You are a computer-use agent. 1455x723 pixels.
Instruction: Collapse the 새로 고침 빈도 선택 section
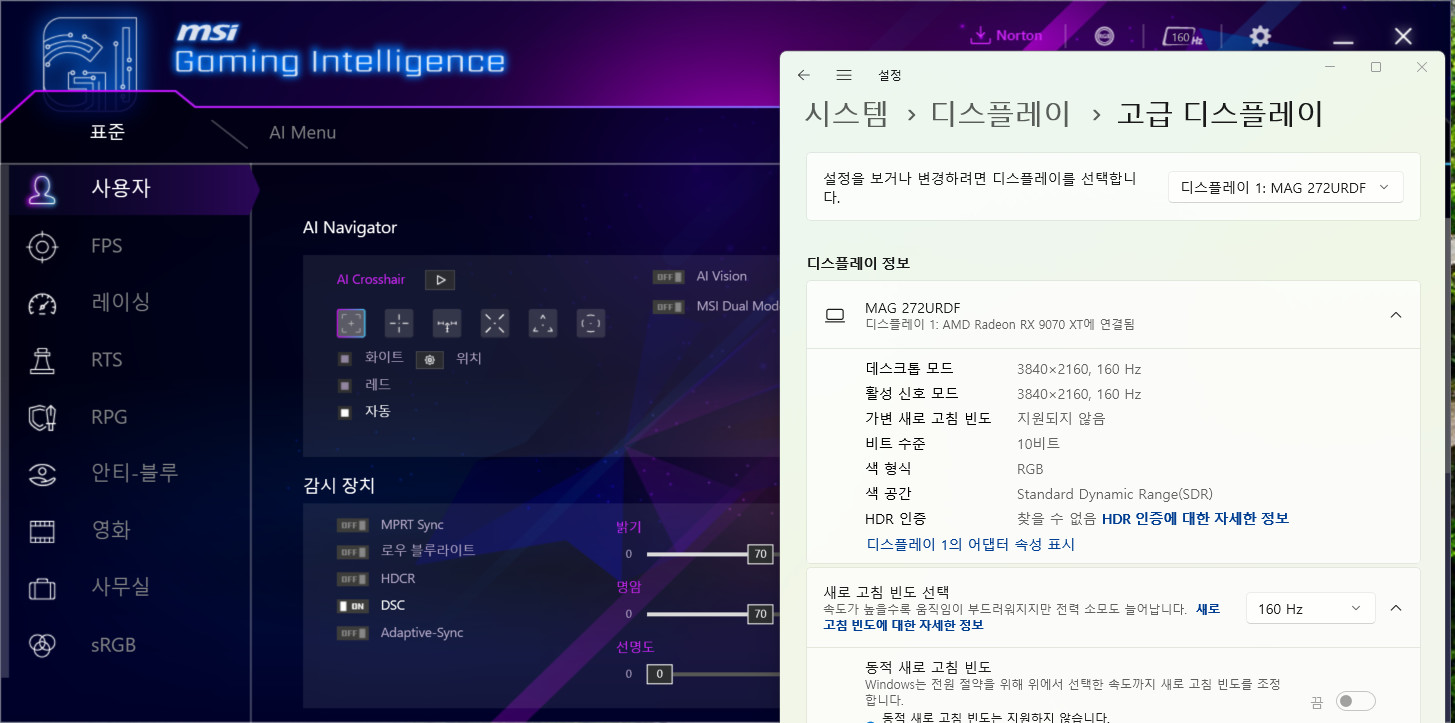(x=1396, y=608)
